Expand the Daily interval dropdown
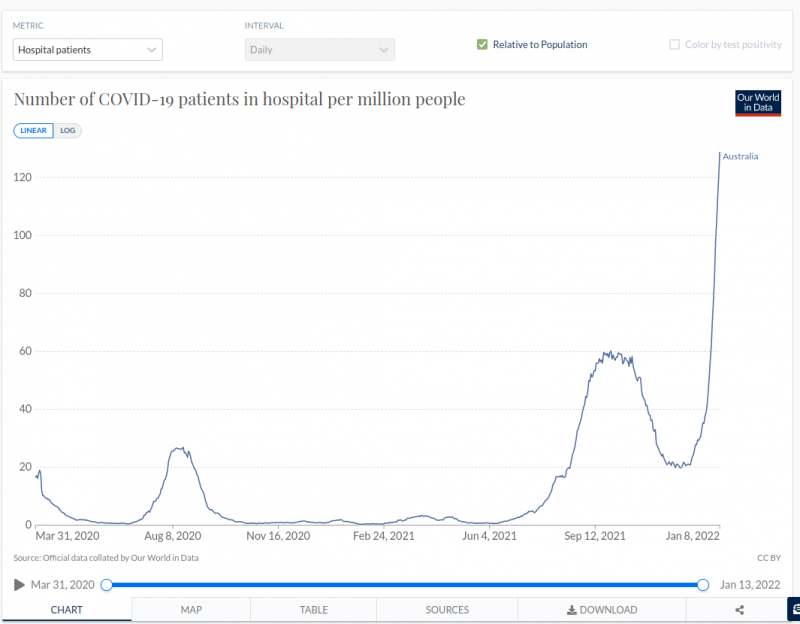This screenshot has width=800, height=624. click(x=320, y=49)
